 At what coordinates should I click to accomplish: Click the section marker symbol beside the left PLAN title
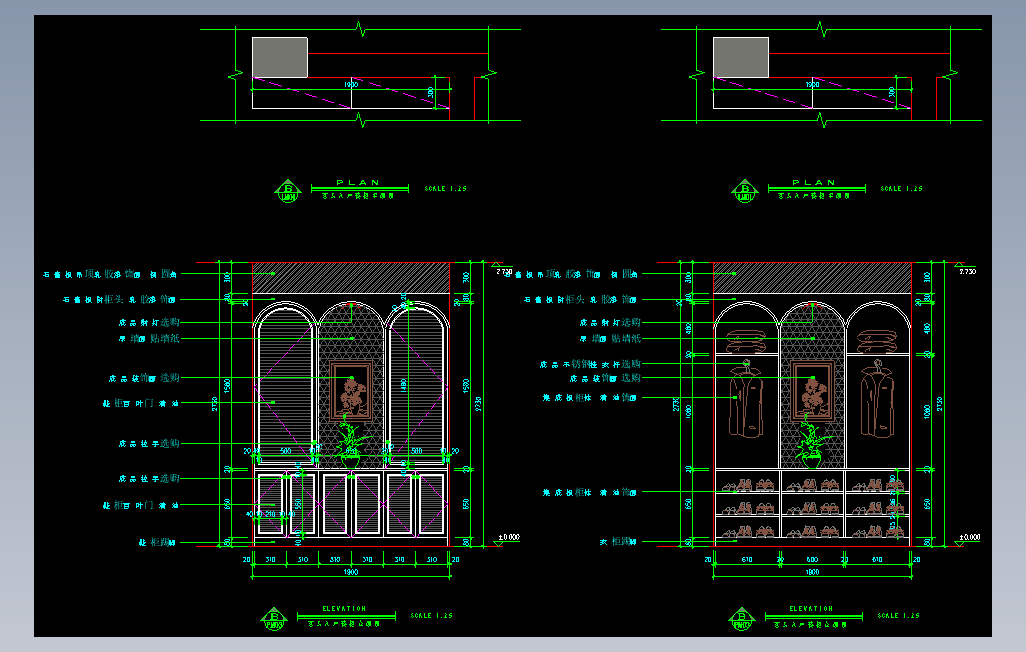point(288,191)
